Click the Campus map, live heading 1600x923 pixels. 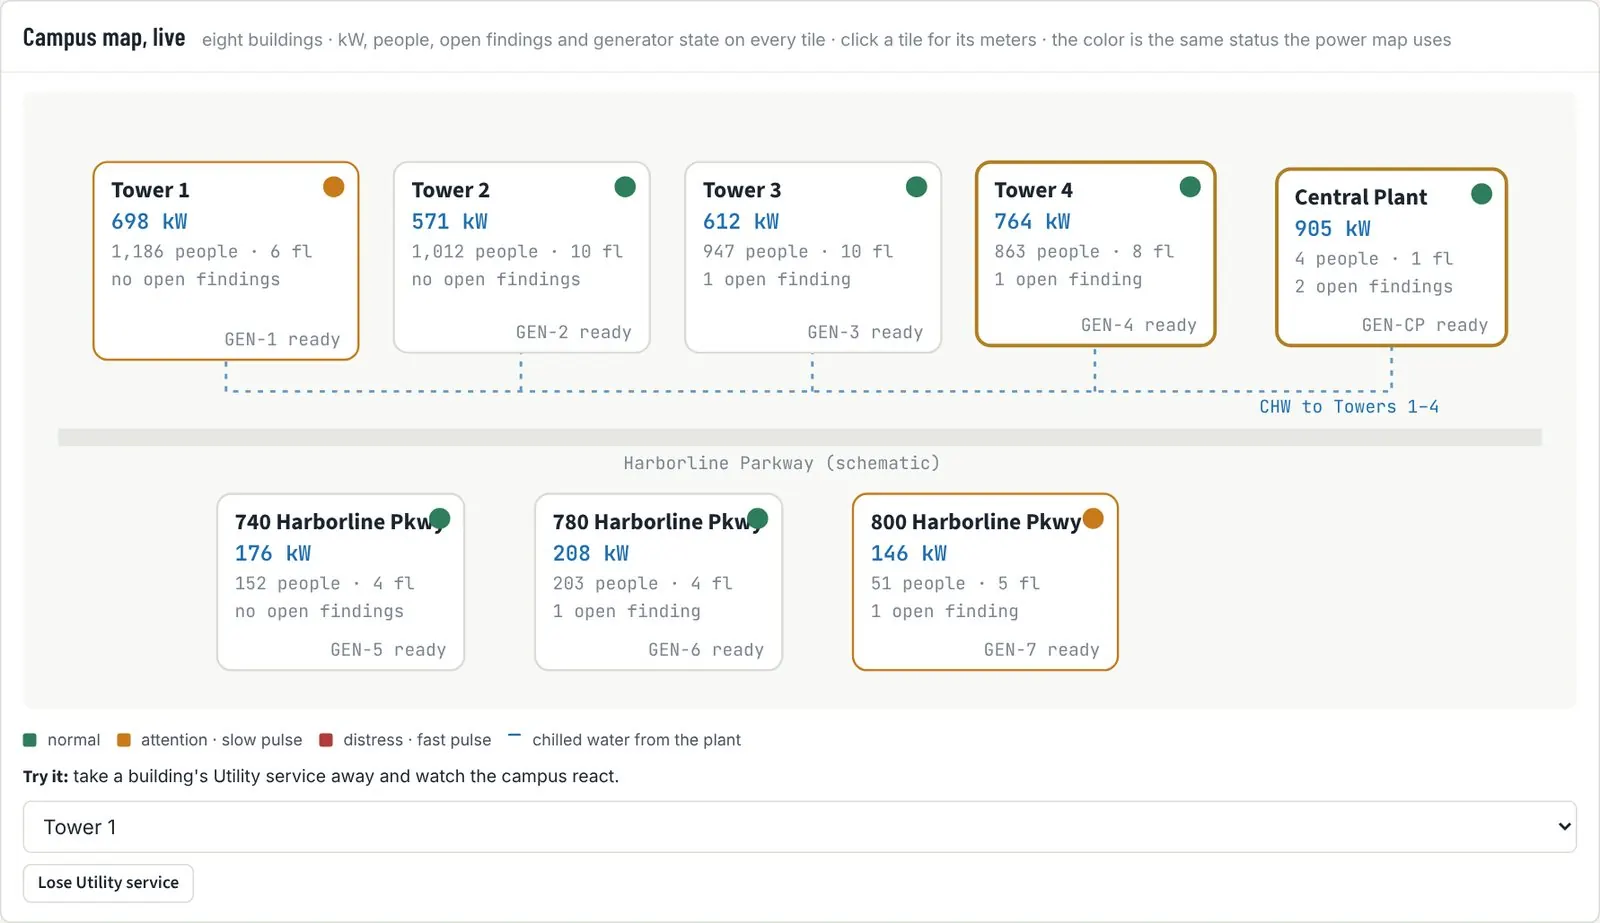tap(104, 38)
